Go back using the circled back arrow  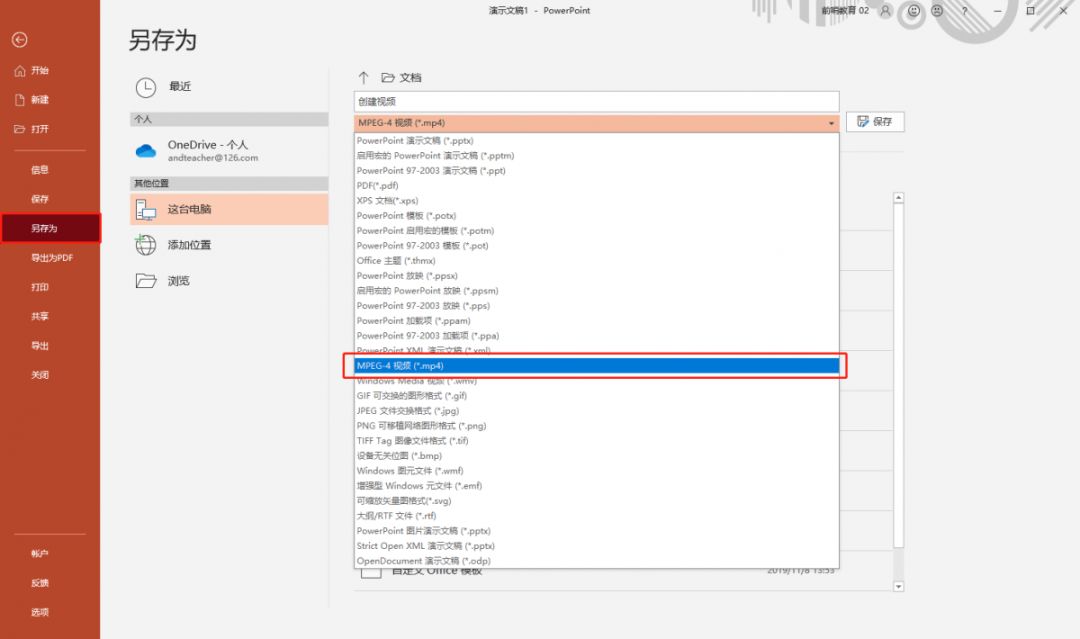pyautogui.click(x=19, y=40)
